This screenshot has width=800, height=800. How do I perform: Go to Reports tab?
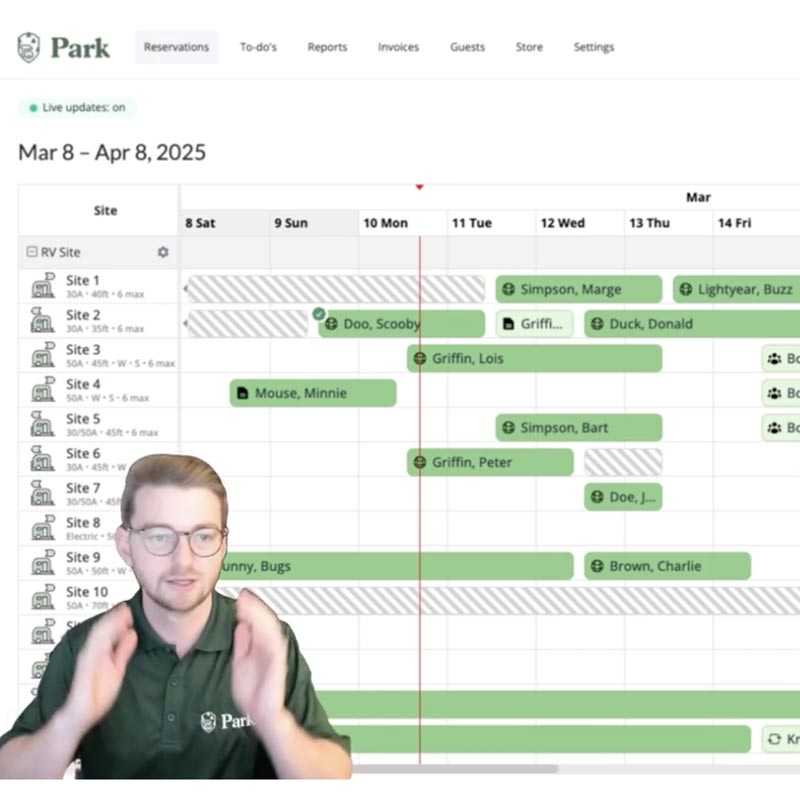click(327, 47)
